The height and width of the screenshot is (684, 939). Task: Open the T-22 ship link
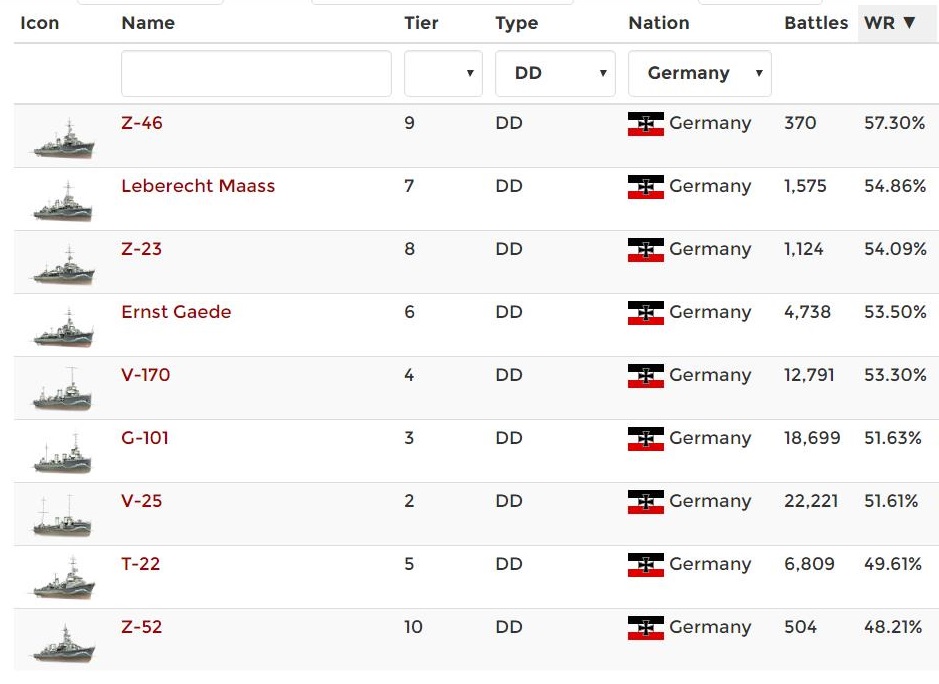click(140, 564)
